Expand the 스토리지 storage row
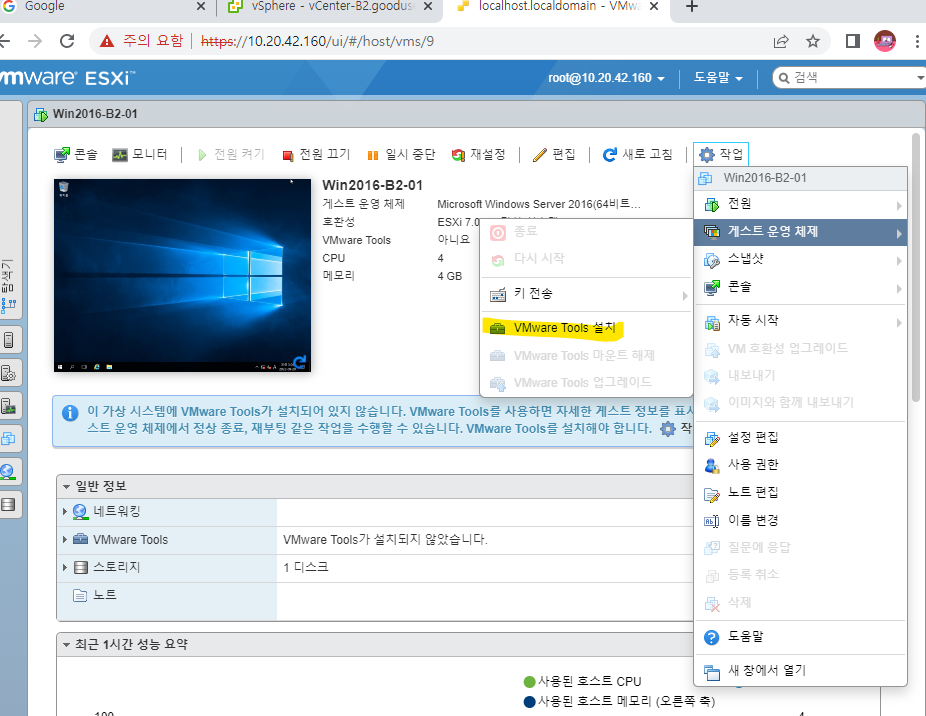The width and height of the screenshot is (926, 716). pos(65,567)
